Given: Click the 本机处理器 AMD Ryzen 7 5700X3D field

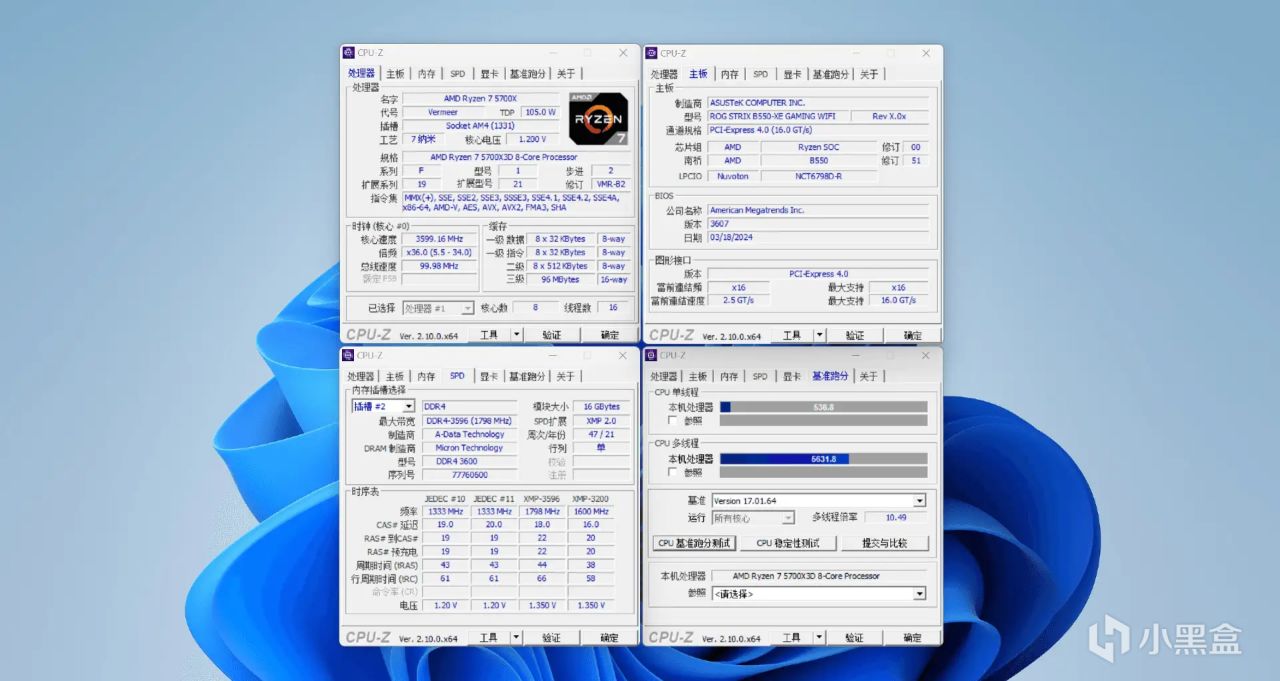Looking at the screenshot, I should (819, 576).
